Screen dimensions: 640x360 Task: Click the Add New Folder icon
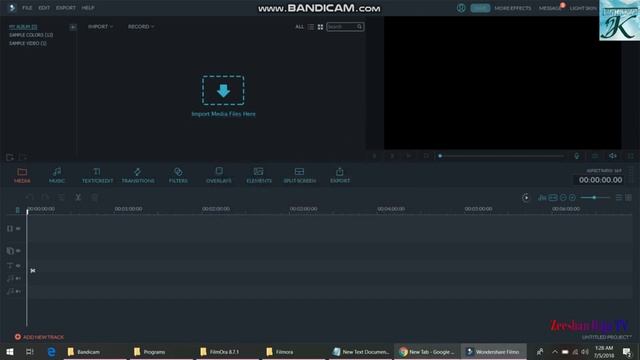tap(10, 157)
